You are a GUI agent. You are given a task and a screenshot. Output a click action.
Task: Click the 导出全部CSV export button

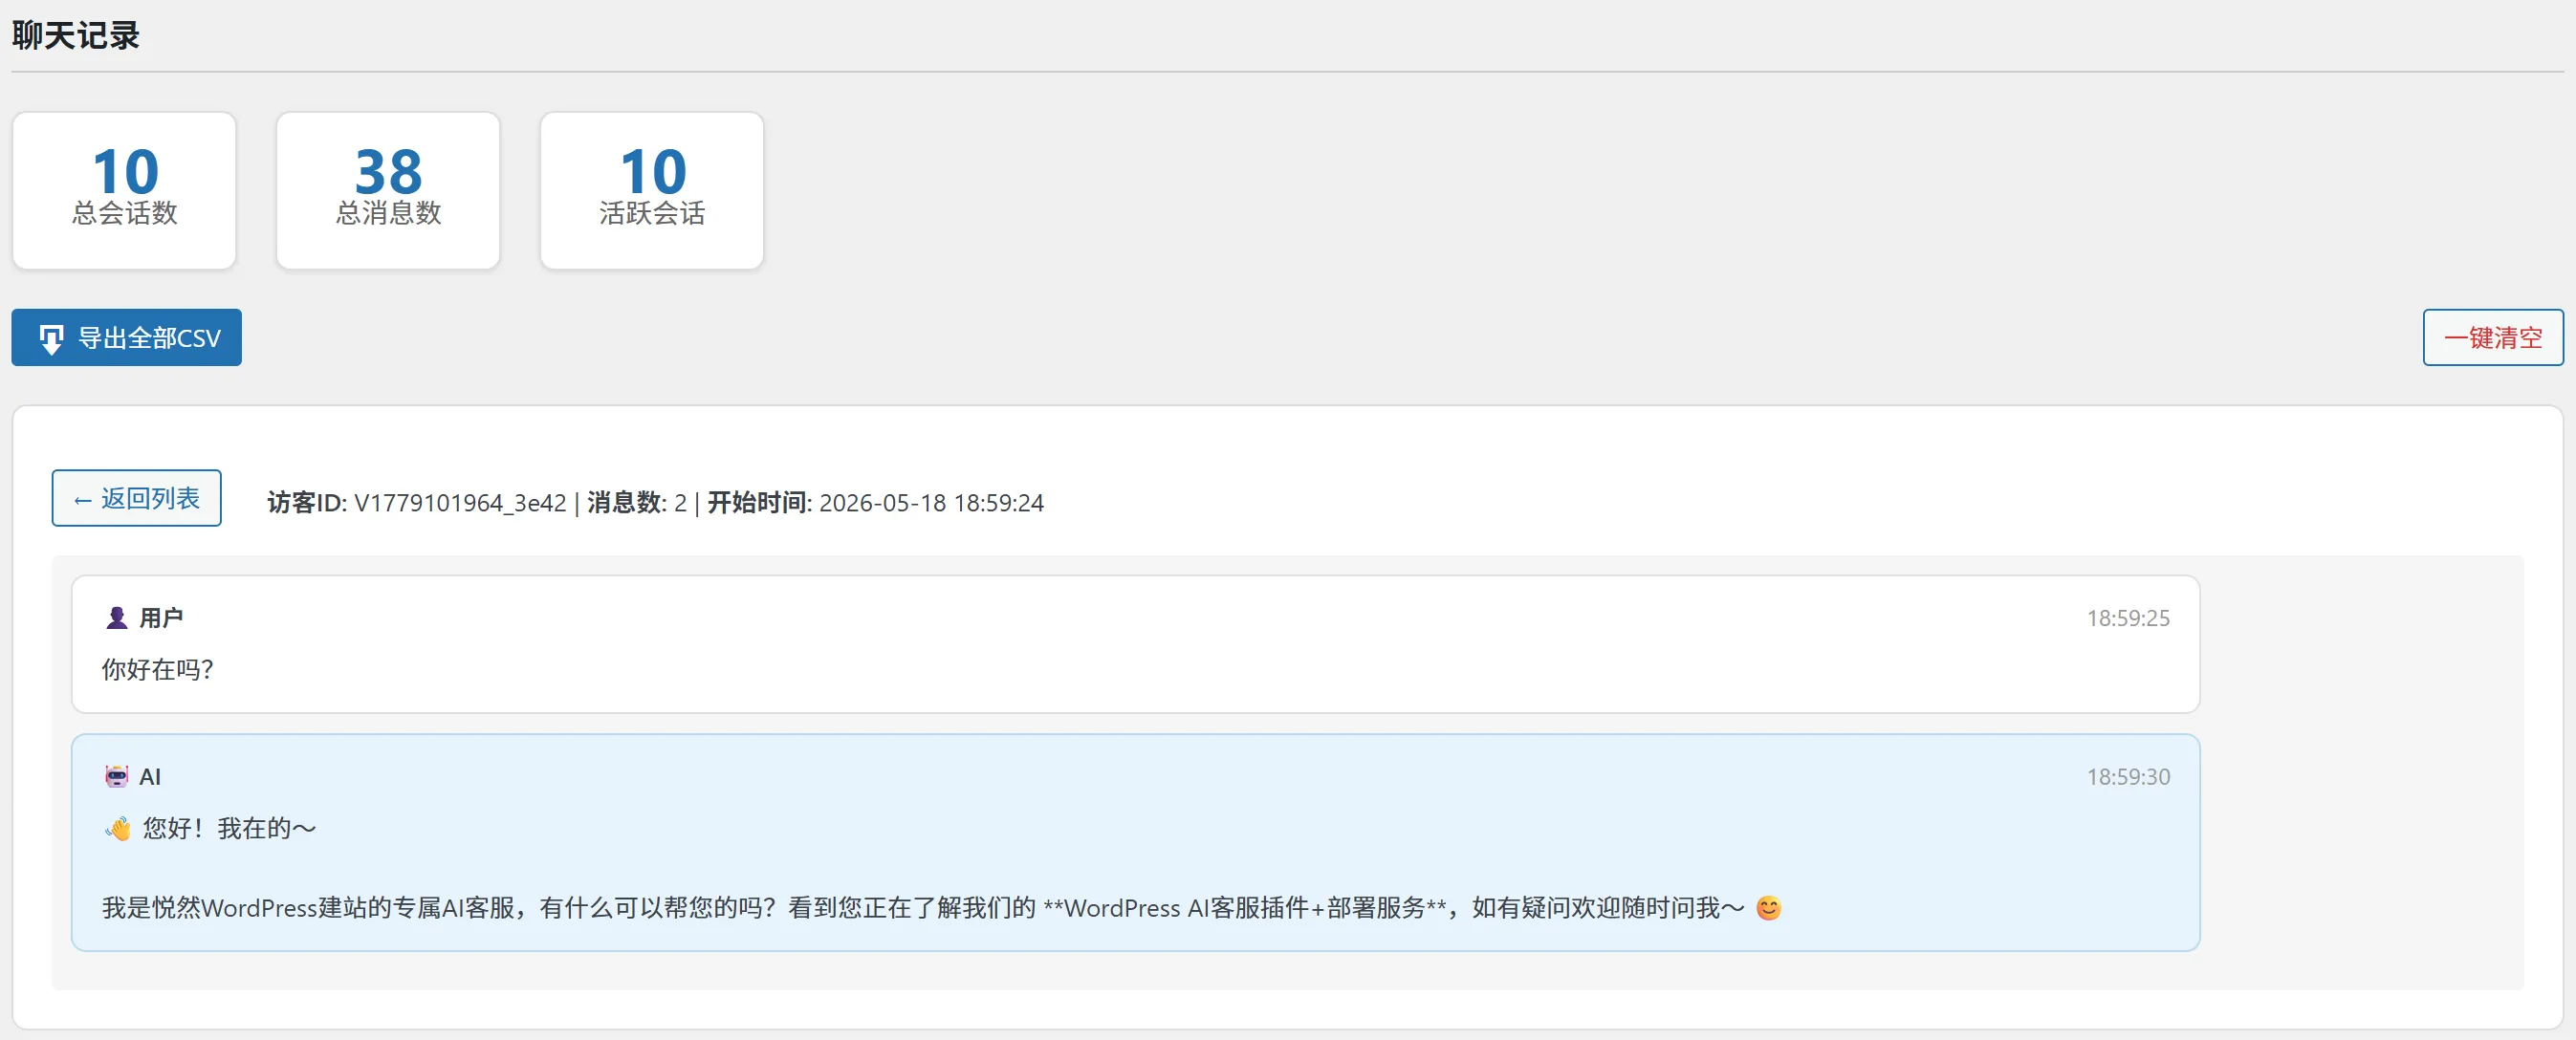point(126,338)
